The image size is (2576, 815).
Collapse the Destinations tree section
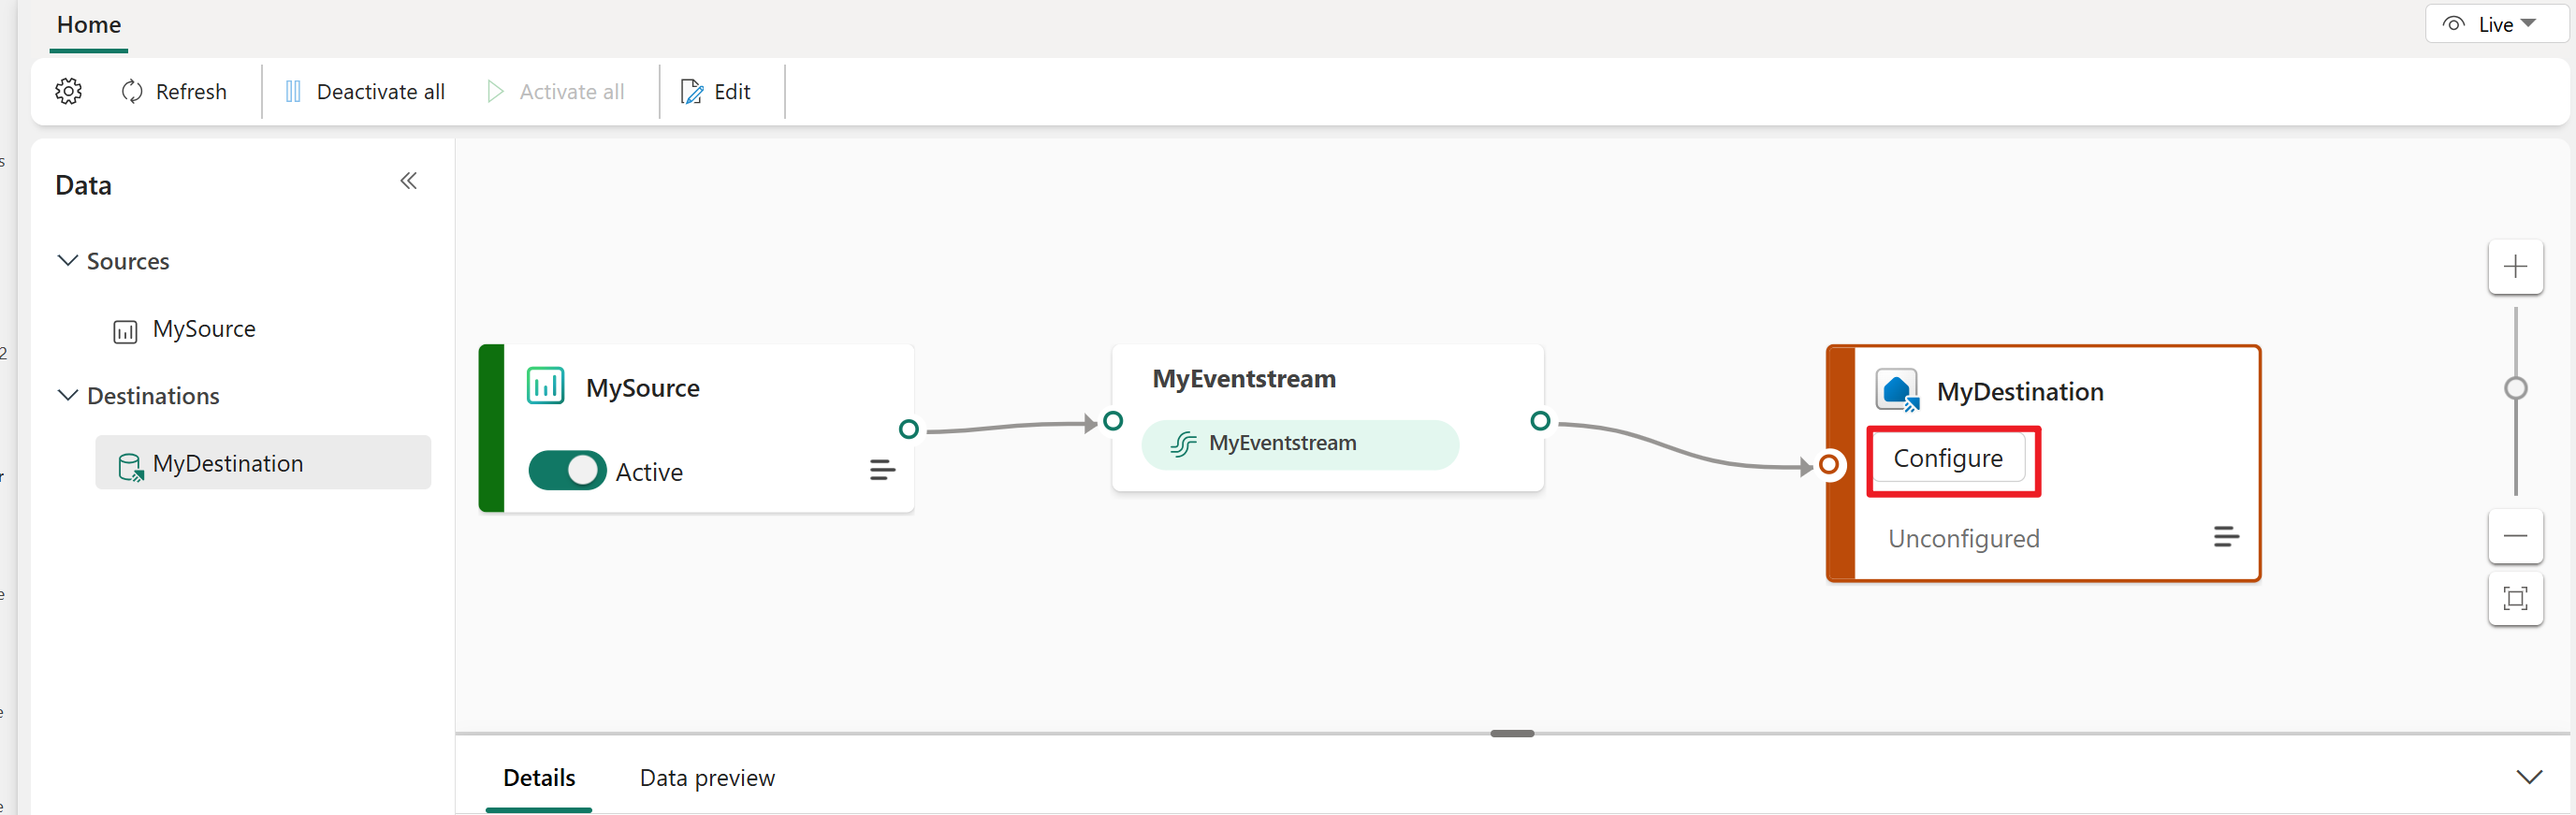(68, 396)
